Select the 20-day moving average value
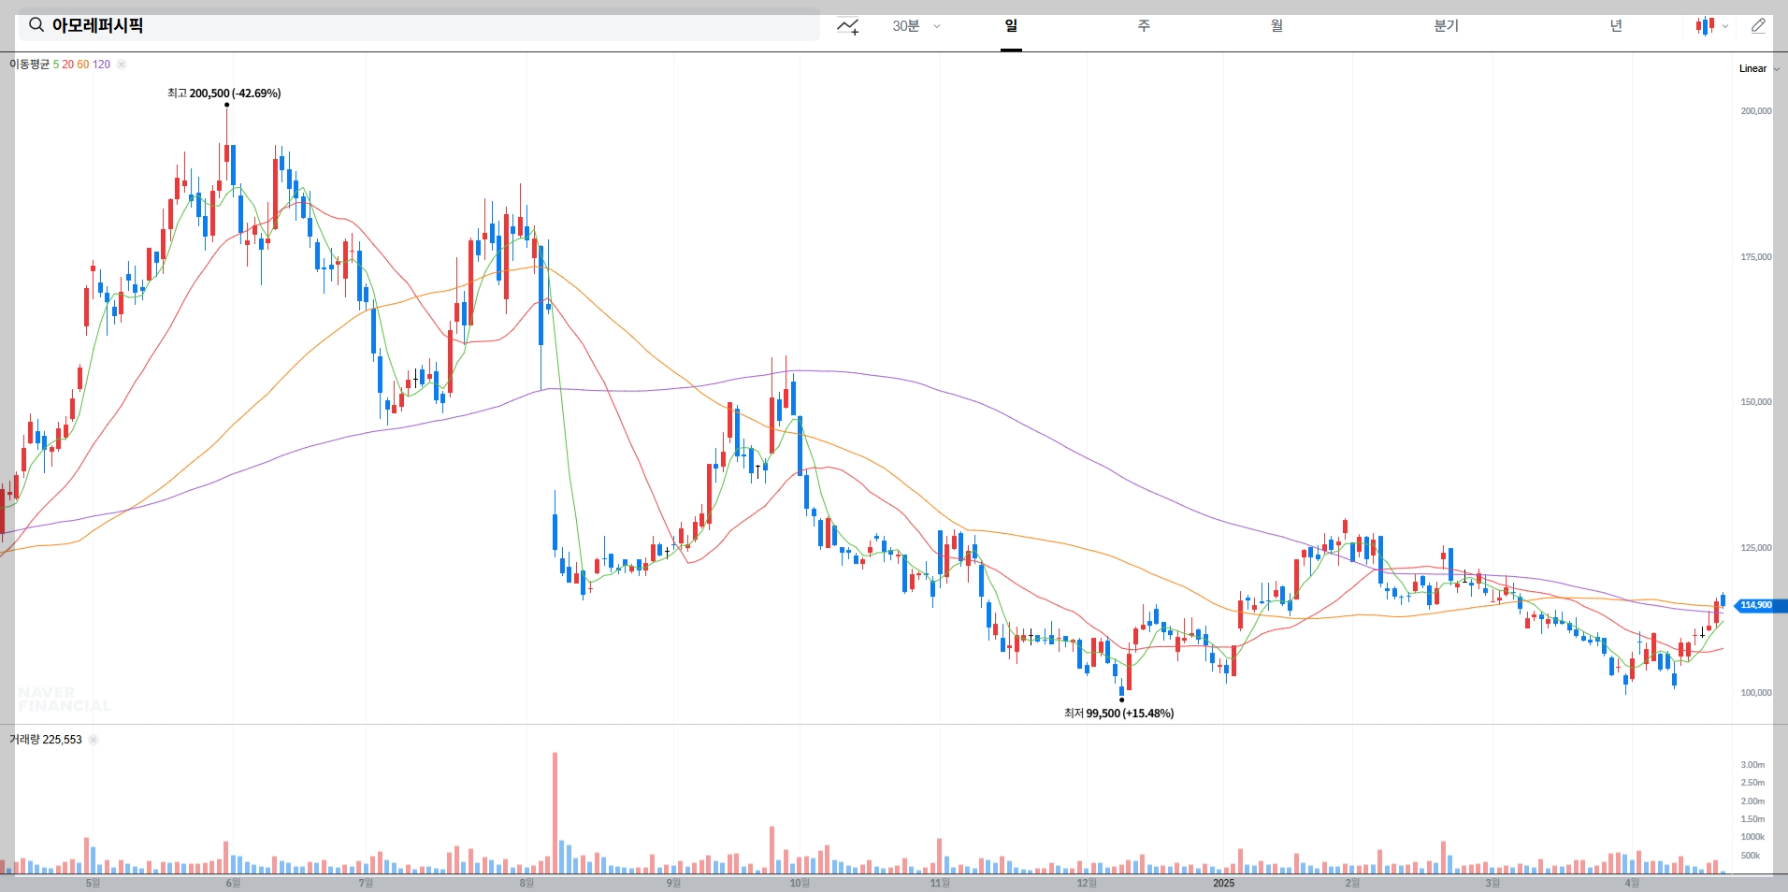The width and height of the screenshot is (1788, 892). point(68,64)
